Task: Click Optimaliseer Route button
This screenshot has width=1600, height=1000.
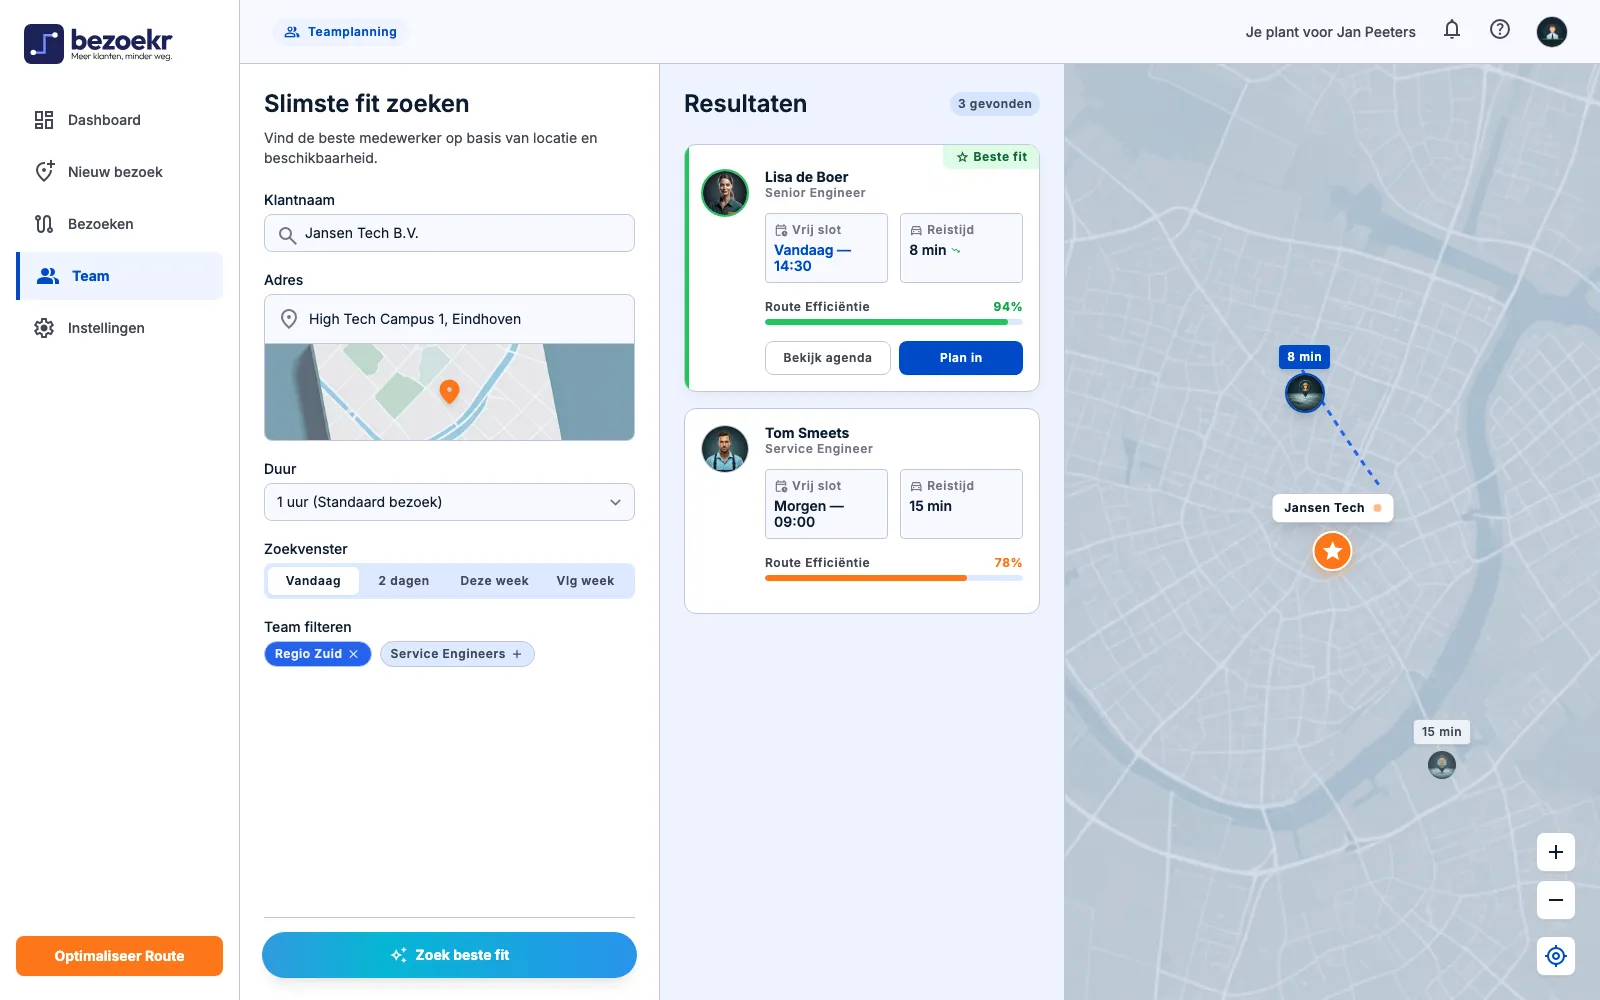Action: pos(119,956)
